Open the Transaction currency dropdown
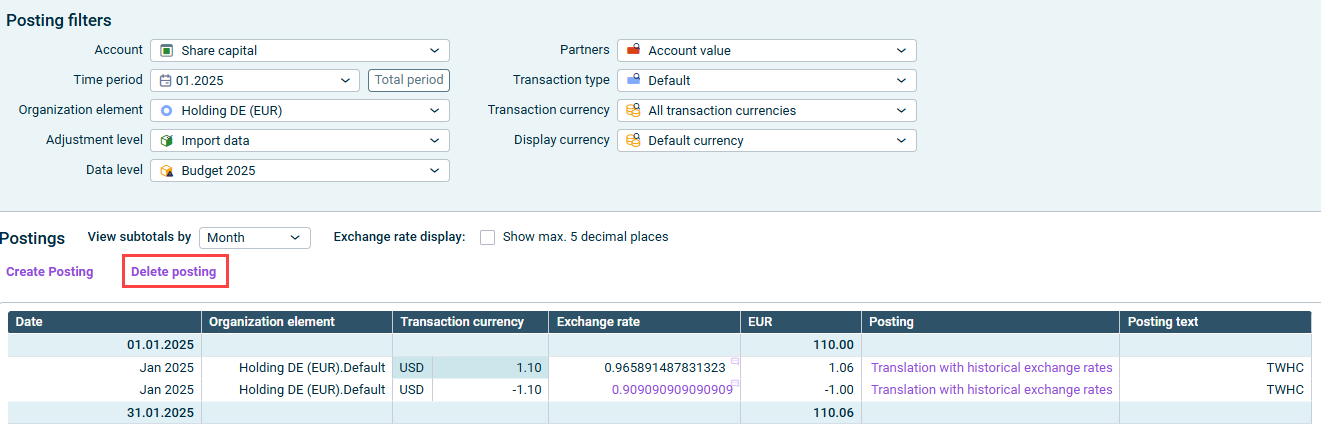 click(x=901, y=111)
